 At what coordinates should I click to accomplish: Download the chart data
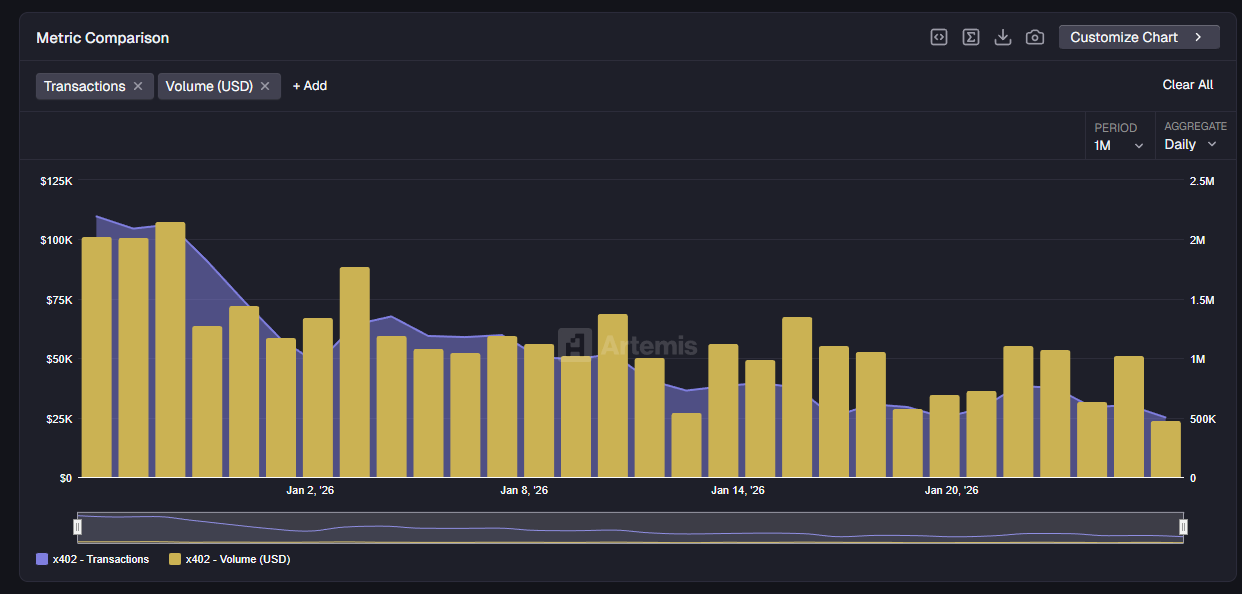click(1003, 37)
